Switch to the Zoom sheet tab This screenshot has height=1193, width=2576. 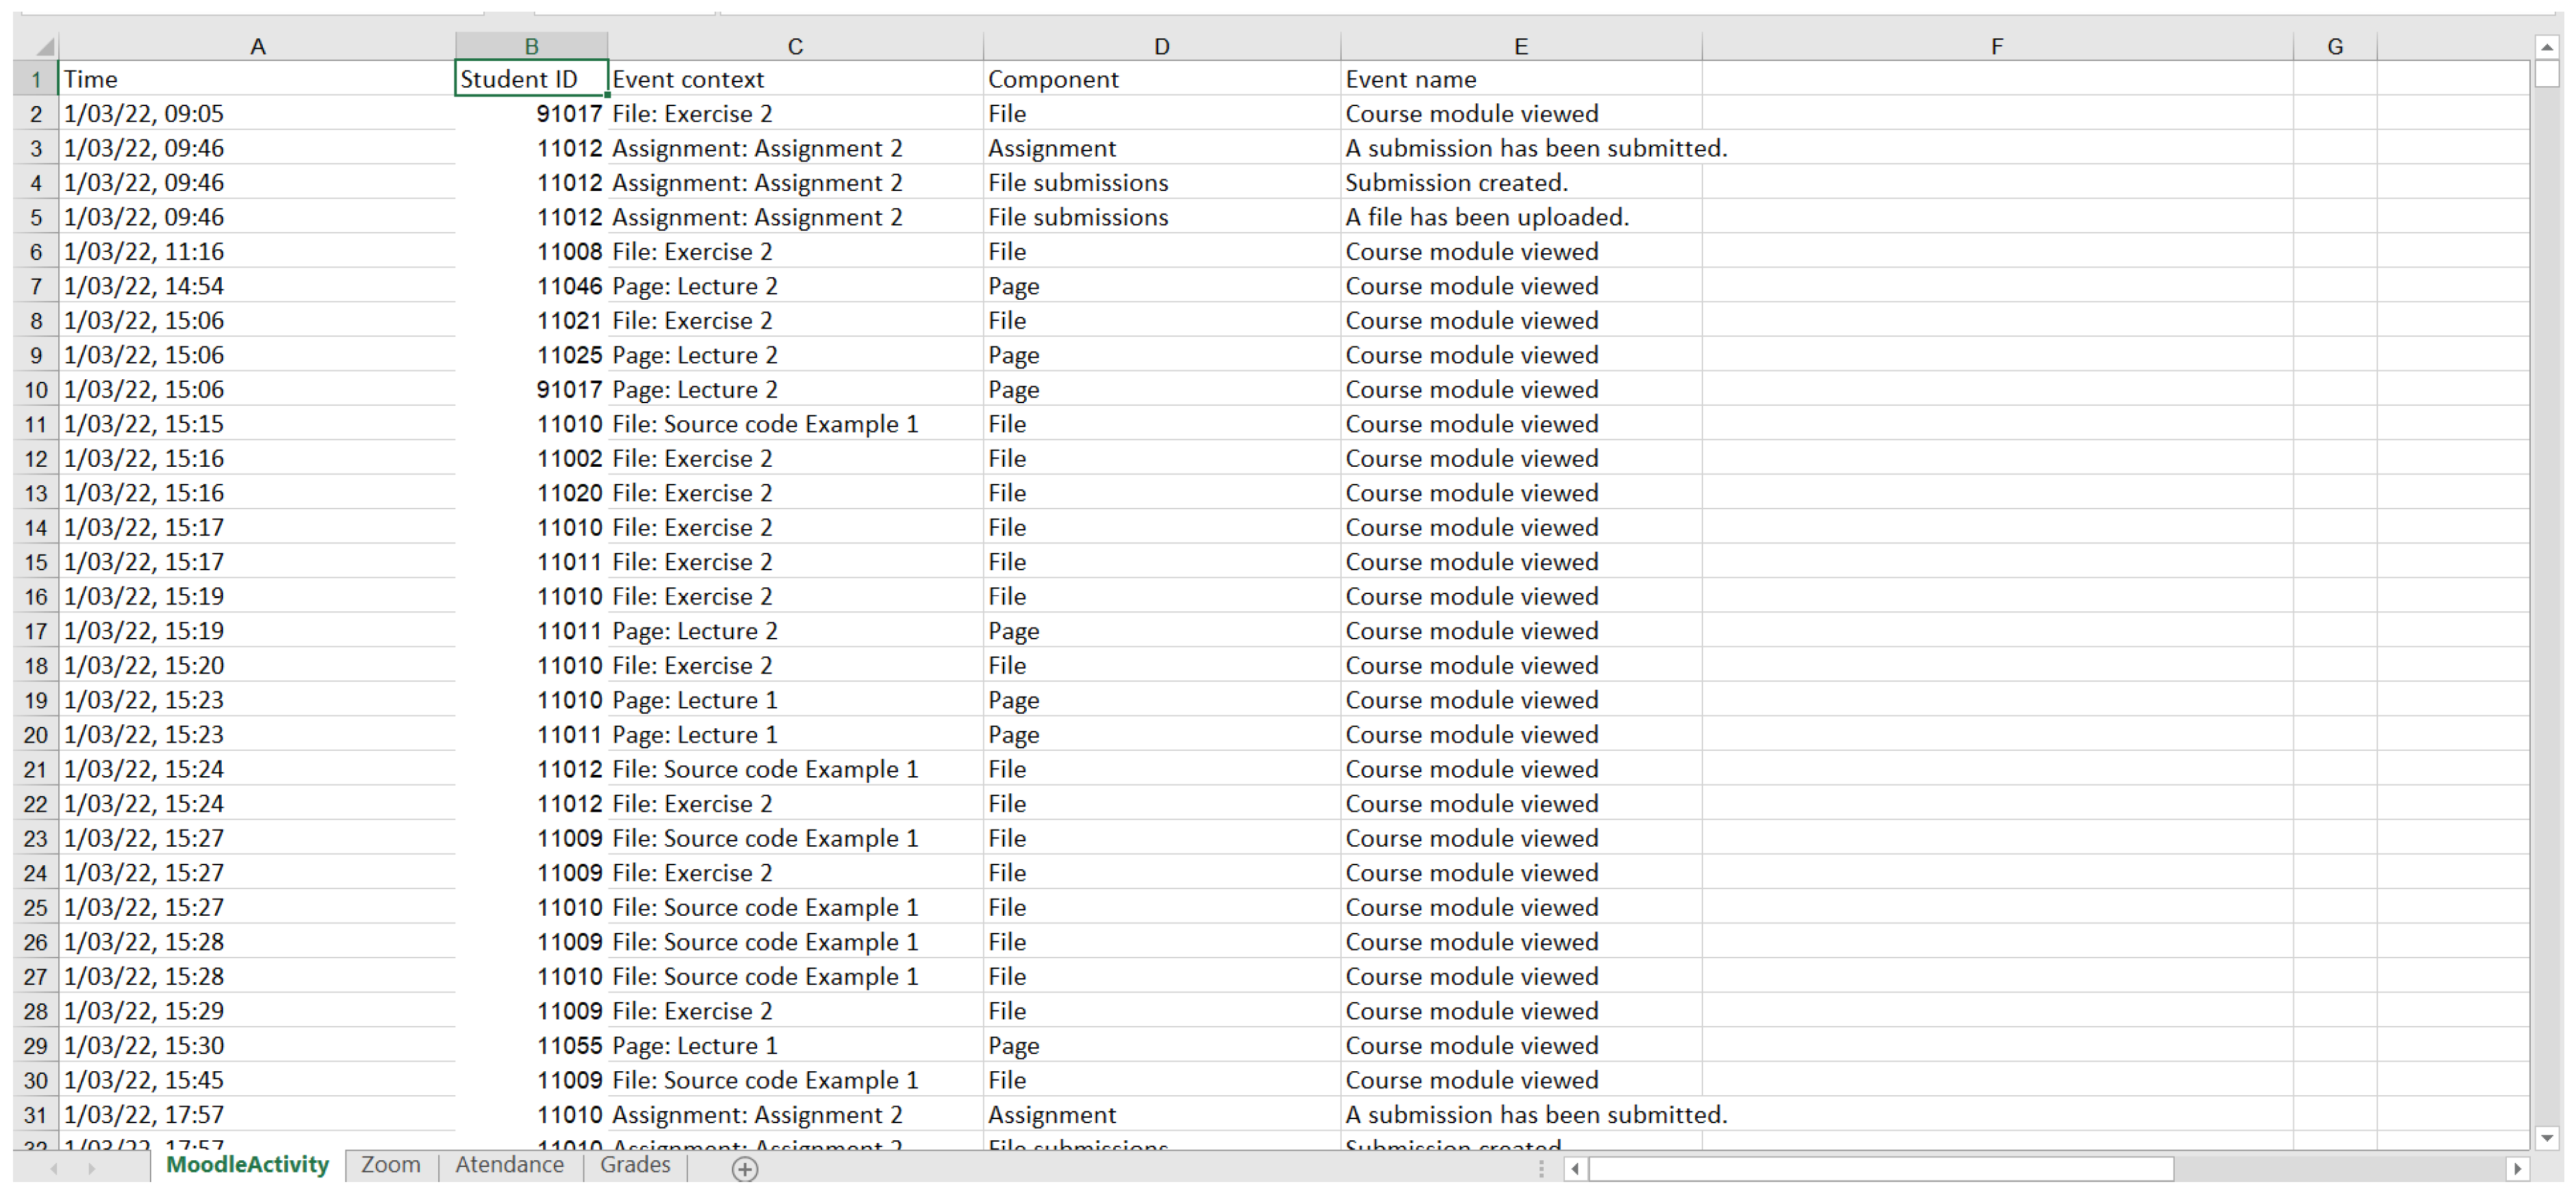point(390,1165)
